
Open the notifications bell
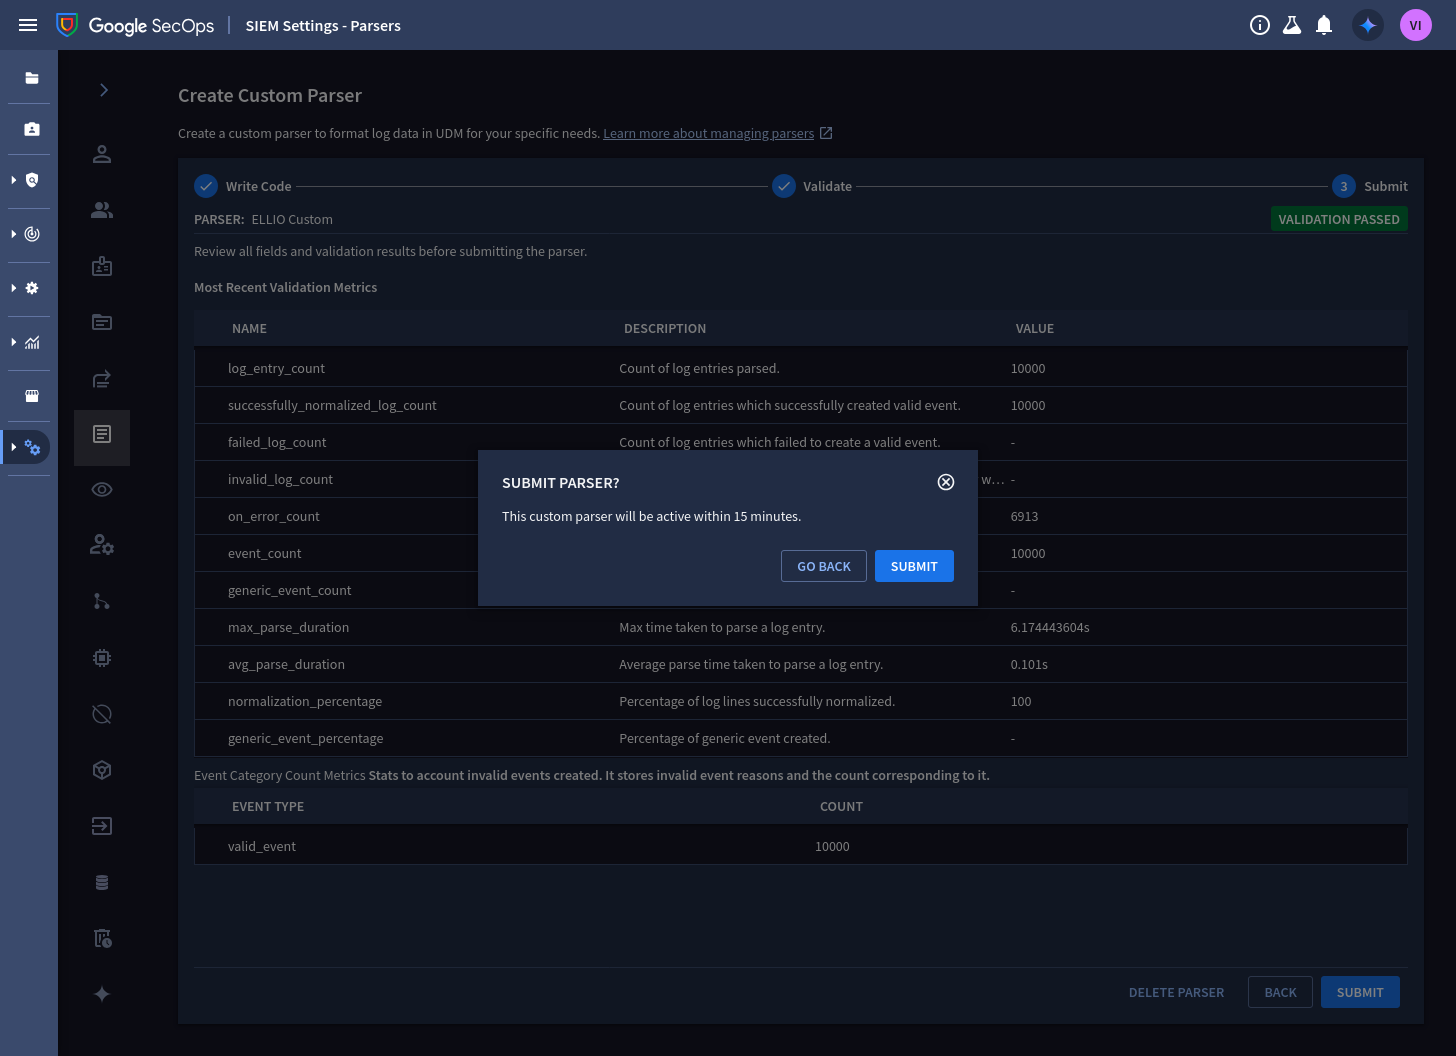[x=1324, y=25]
